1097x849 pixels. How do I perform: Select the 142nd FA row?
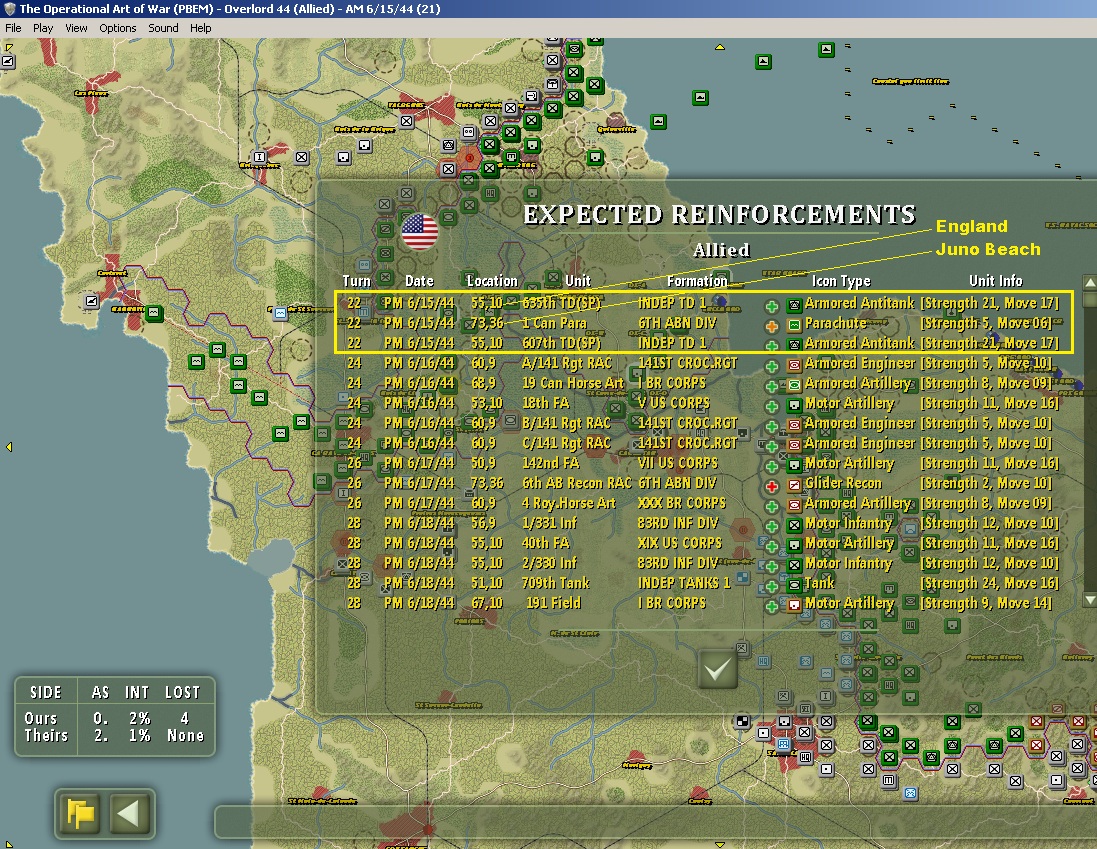coord(703,463)
